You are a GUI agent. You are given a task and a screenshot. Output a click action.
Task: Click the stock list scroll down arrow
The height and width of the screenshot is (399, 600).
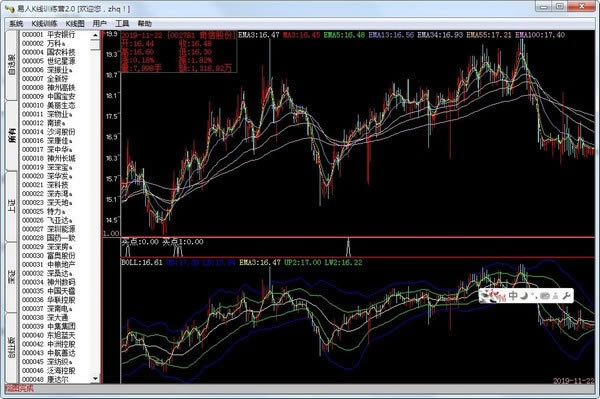[x=95, y=379]
